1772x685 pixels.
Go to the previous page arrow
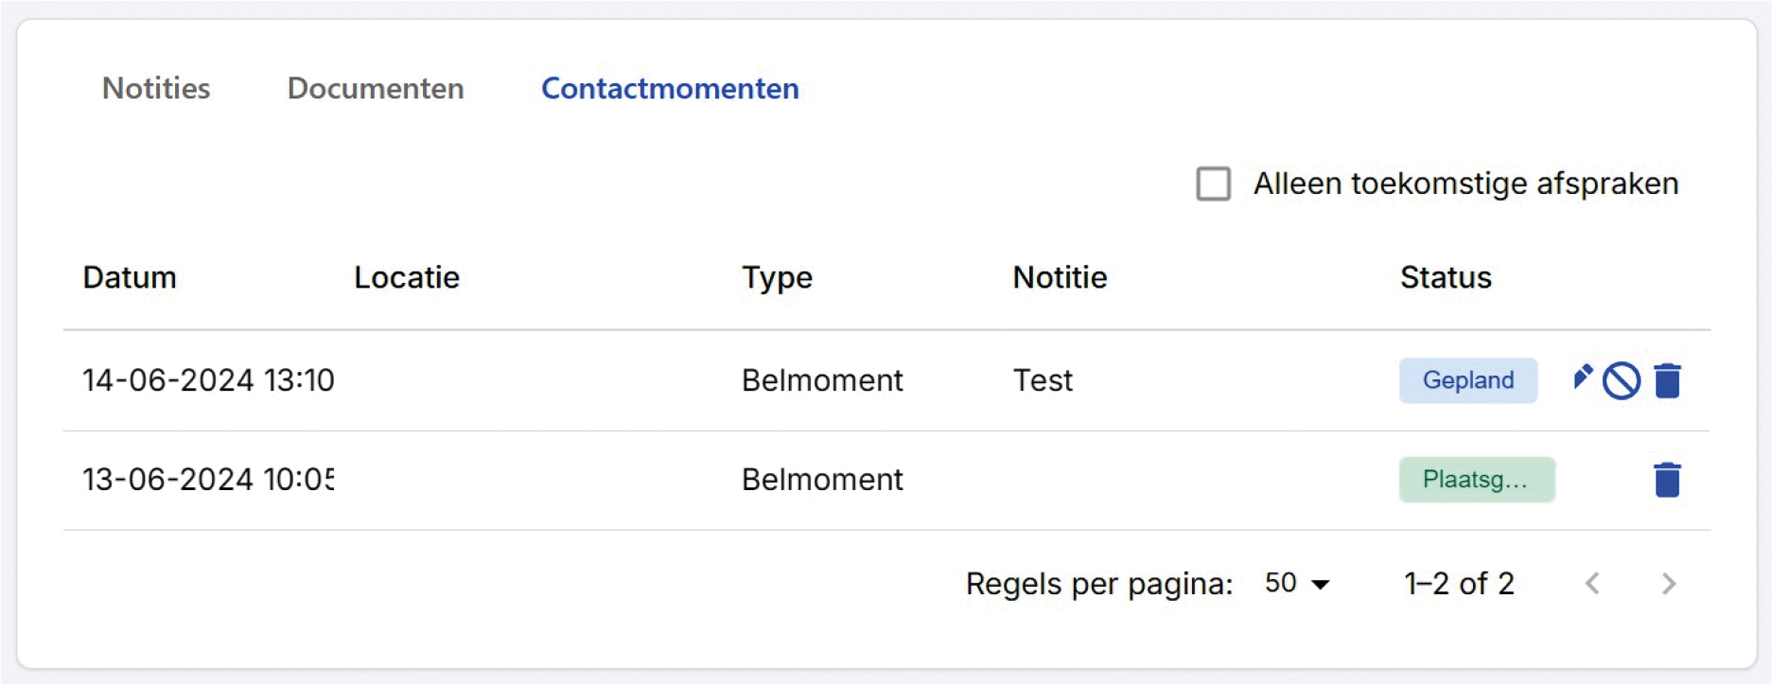tap(1593, 584)
